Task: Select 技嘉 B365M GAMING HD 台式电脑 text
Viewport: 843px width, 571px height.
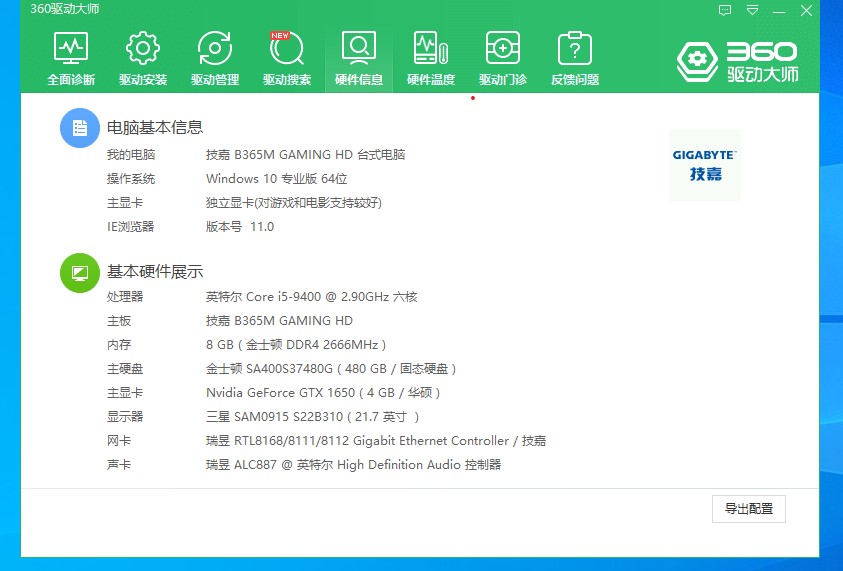Action: pyautogui.click(x=305, y=155)
